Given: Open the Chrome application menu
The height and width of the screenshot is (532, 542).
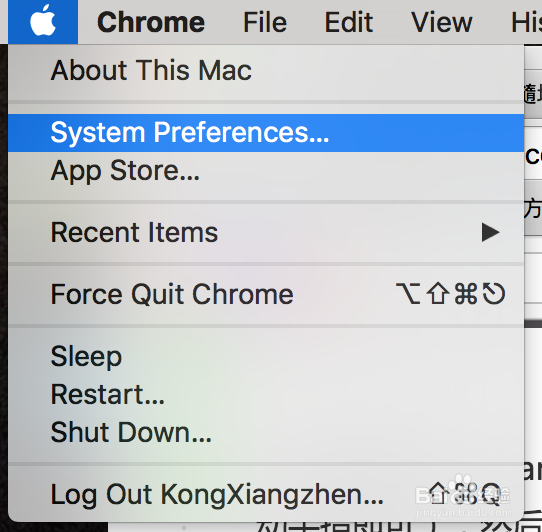Looking at the screenshot, I should tap(151, 22).
